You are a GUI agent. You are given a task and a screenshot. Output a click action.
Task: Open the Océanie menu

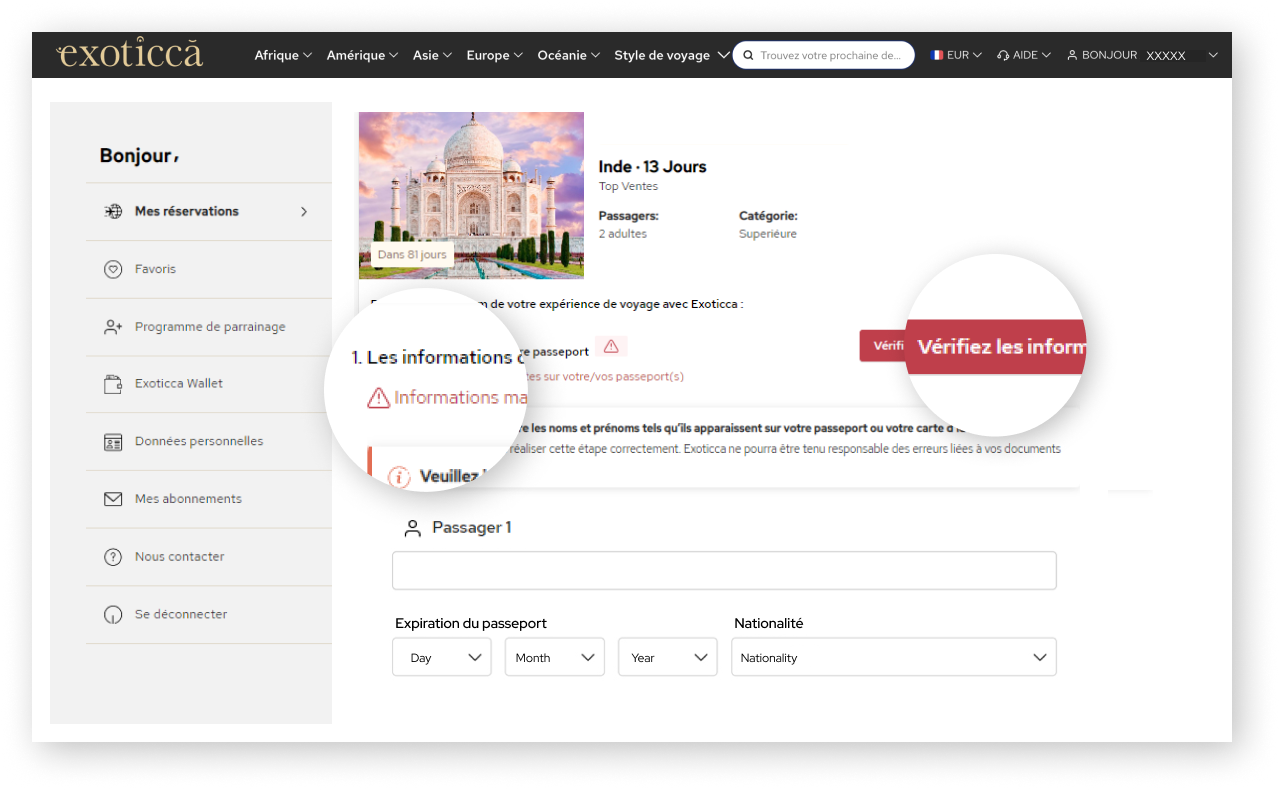click(568, 55)
